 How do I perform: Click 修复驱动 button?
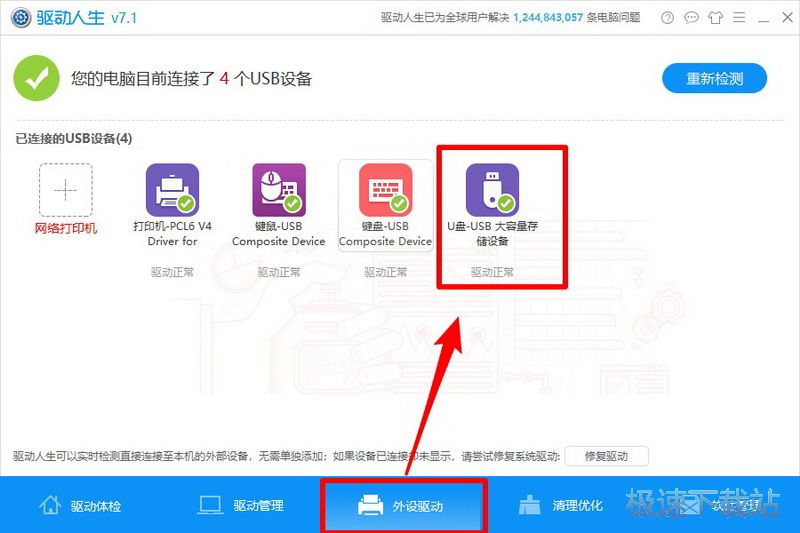[x=607, y=456]
